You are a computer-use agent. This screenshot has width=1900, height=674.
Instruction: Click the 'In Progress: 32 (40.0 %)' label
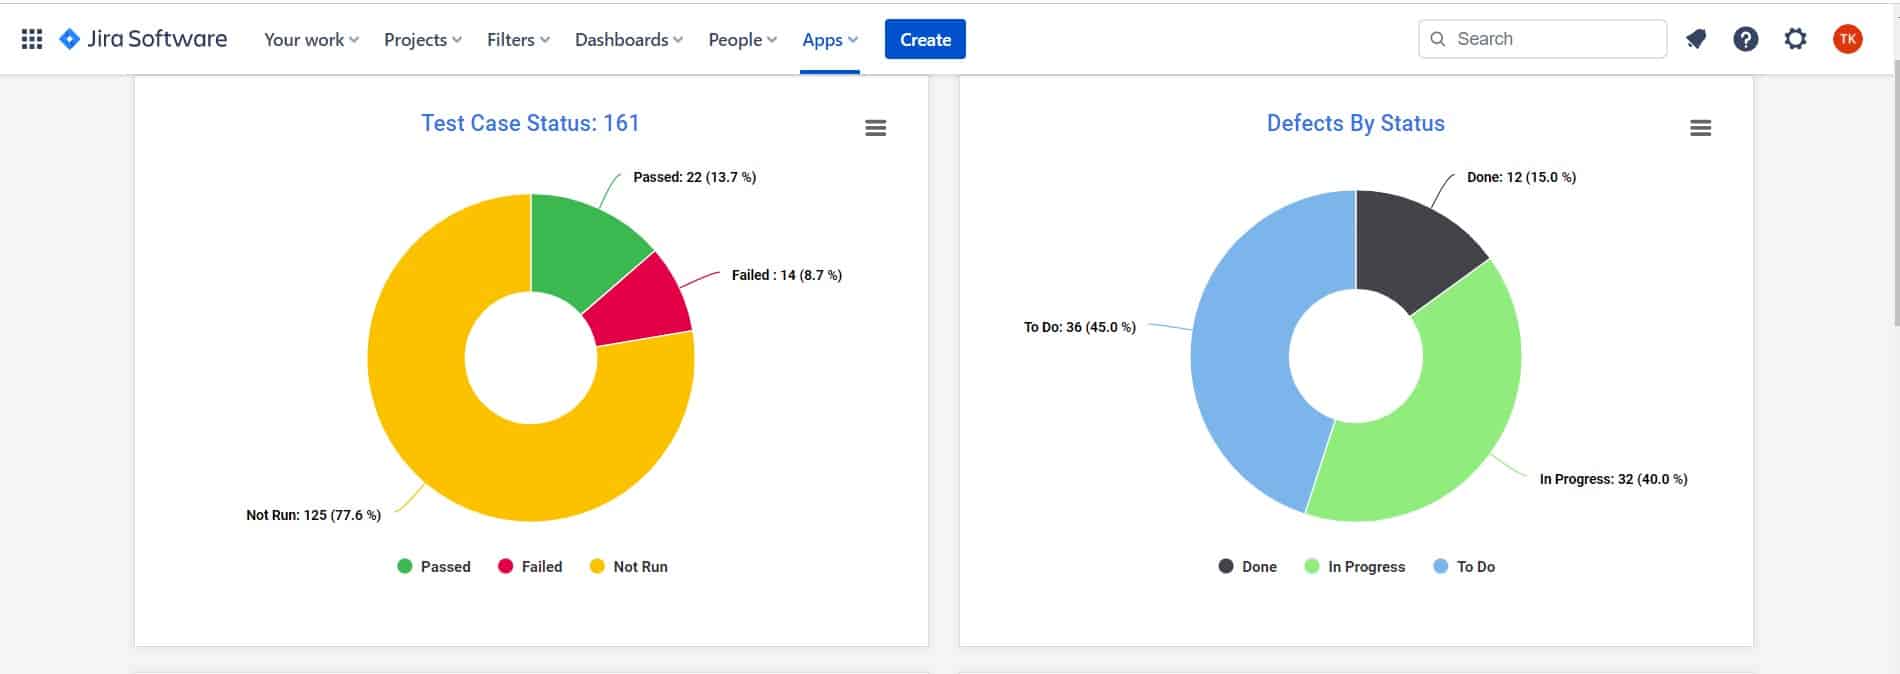point(1613,479)
